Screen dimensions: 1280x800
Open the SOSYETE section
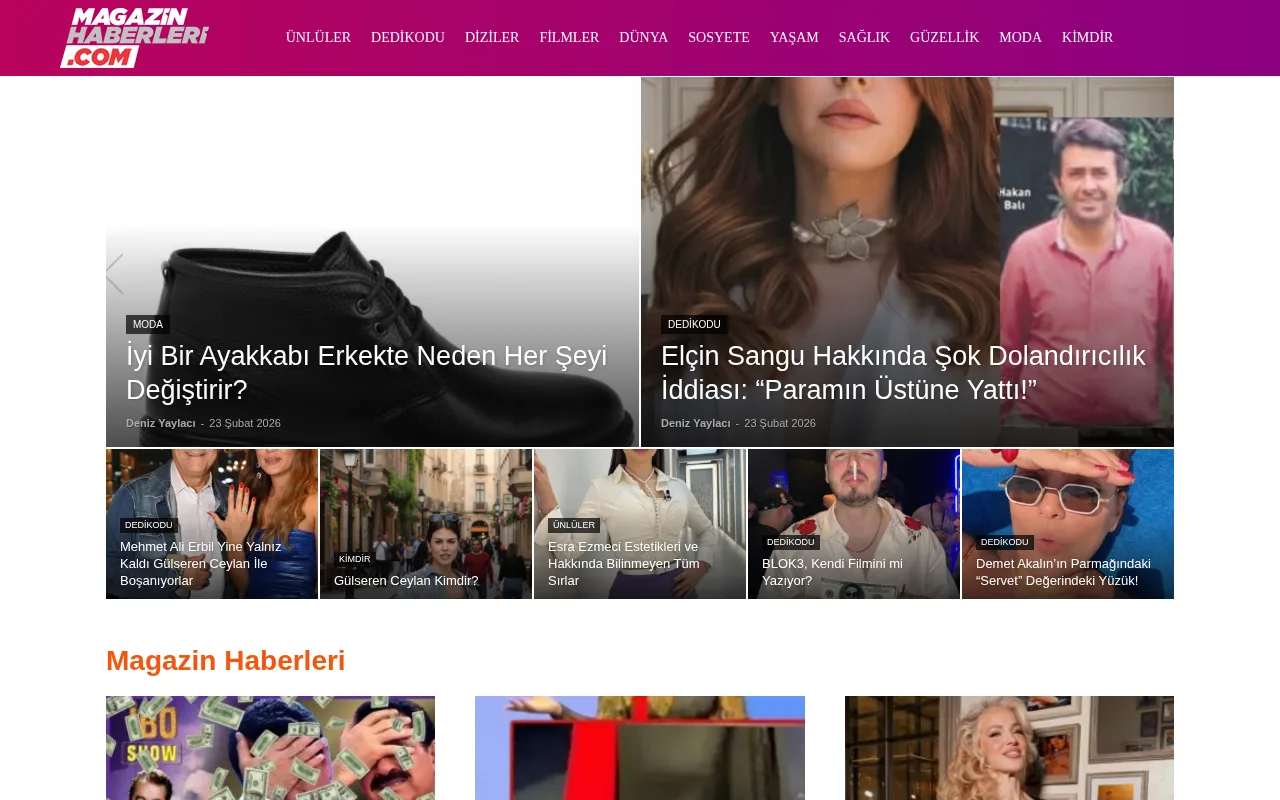[718, 37]
